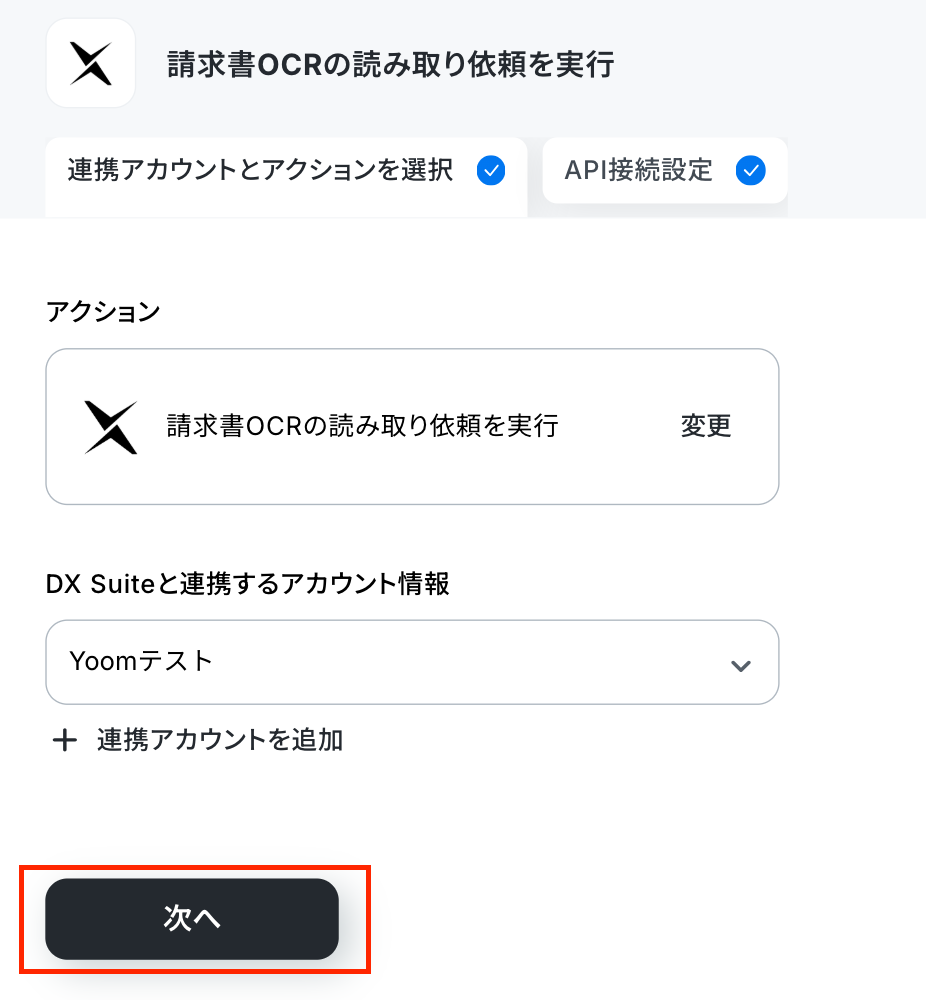Switch to the API接続設定 tab
This screenshot has width=926, height=1000.
point(665,170)
